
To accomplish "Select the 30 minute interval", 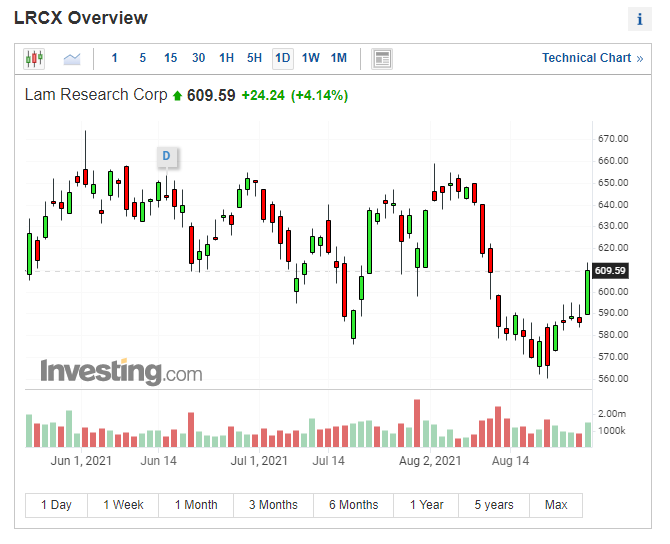I will [x=198, y=58].
